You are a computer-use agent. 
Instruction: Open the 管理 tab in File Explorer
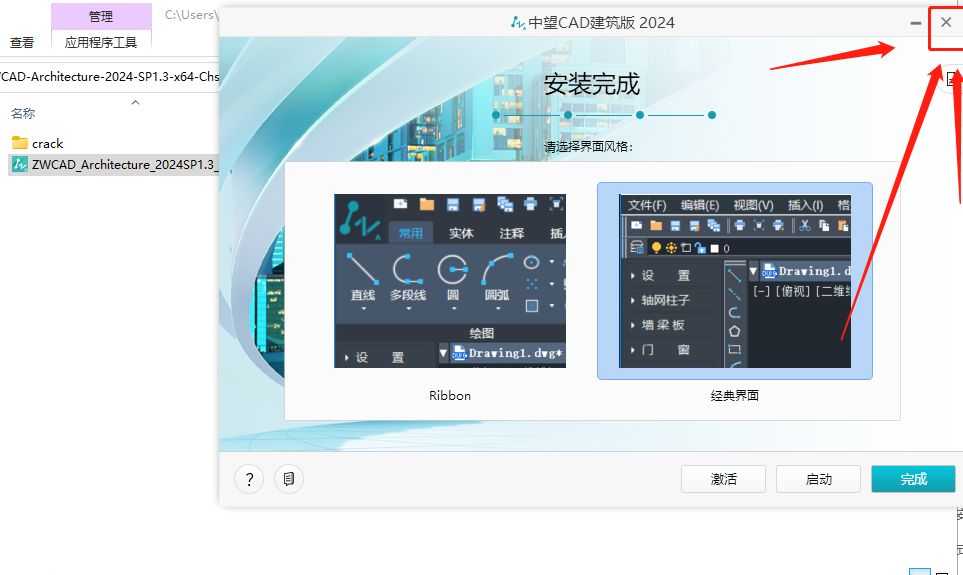coord(101,16)
